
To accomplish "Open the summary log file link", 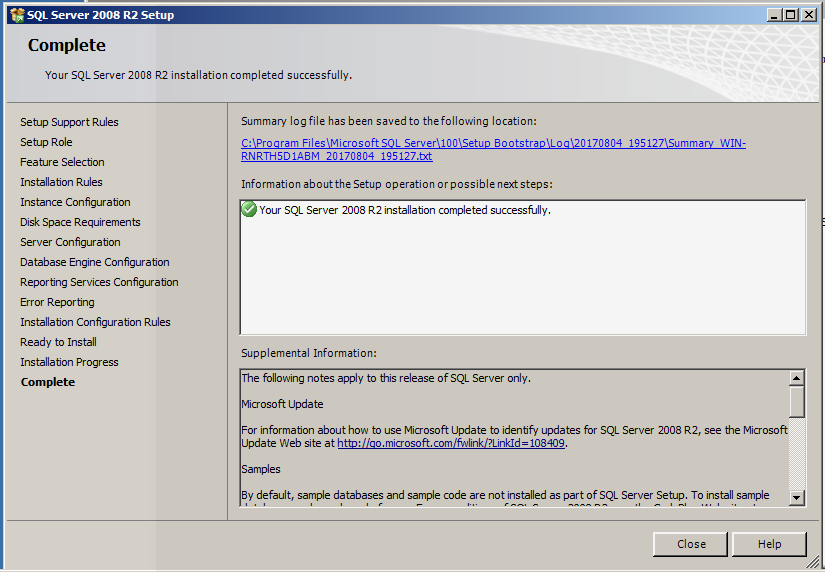I will pyautogui.click(x=493, y=149).
